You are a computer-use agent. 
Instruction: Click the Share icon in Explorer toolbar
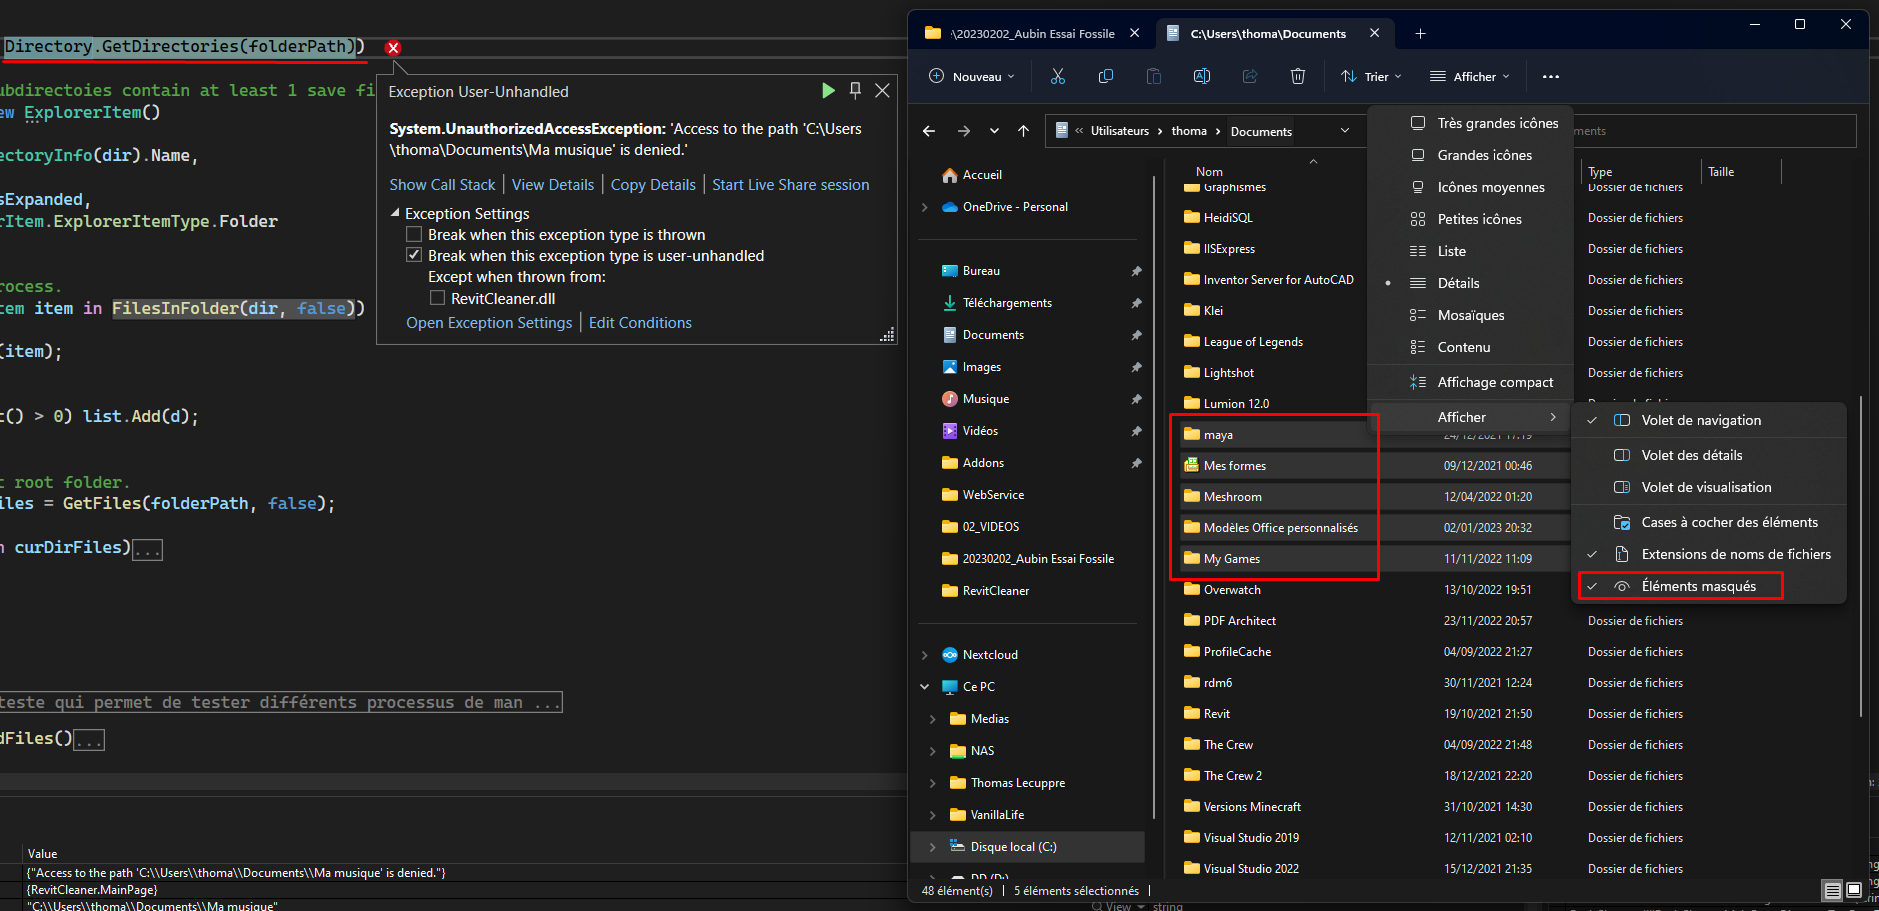1250,76
